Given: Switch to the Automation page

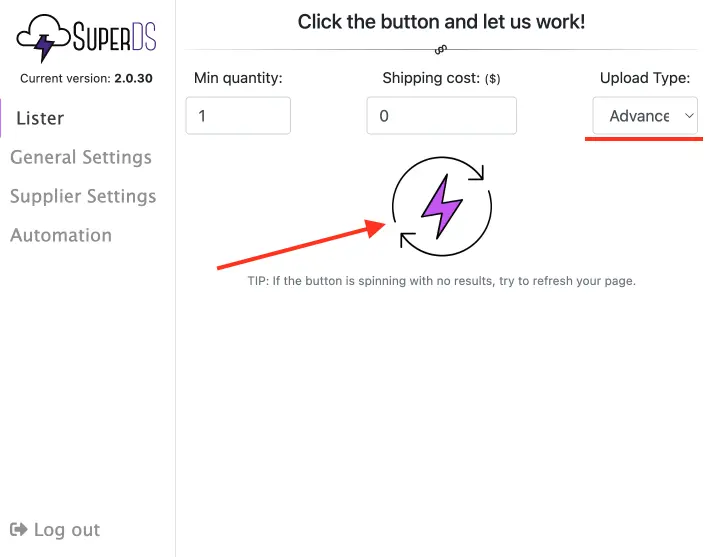Looking at the screenshot, I should coord(61,235).
